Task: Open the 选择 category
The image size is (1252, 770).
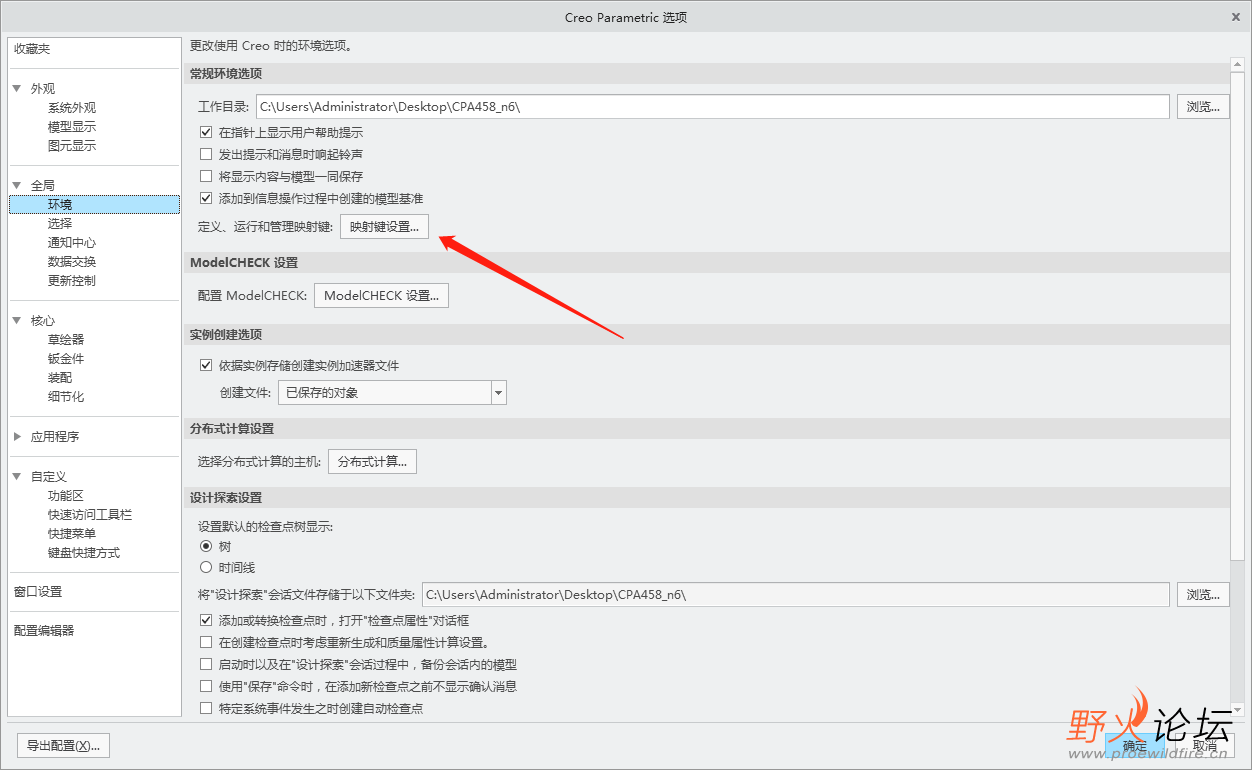Action: tap(60, 223)
